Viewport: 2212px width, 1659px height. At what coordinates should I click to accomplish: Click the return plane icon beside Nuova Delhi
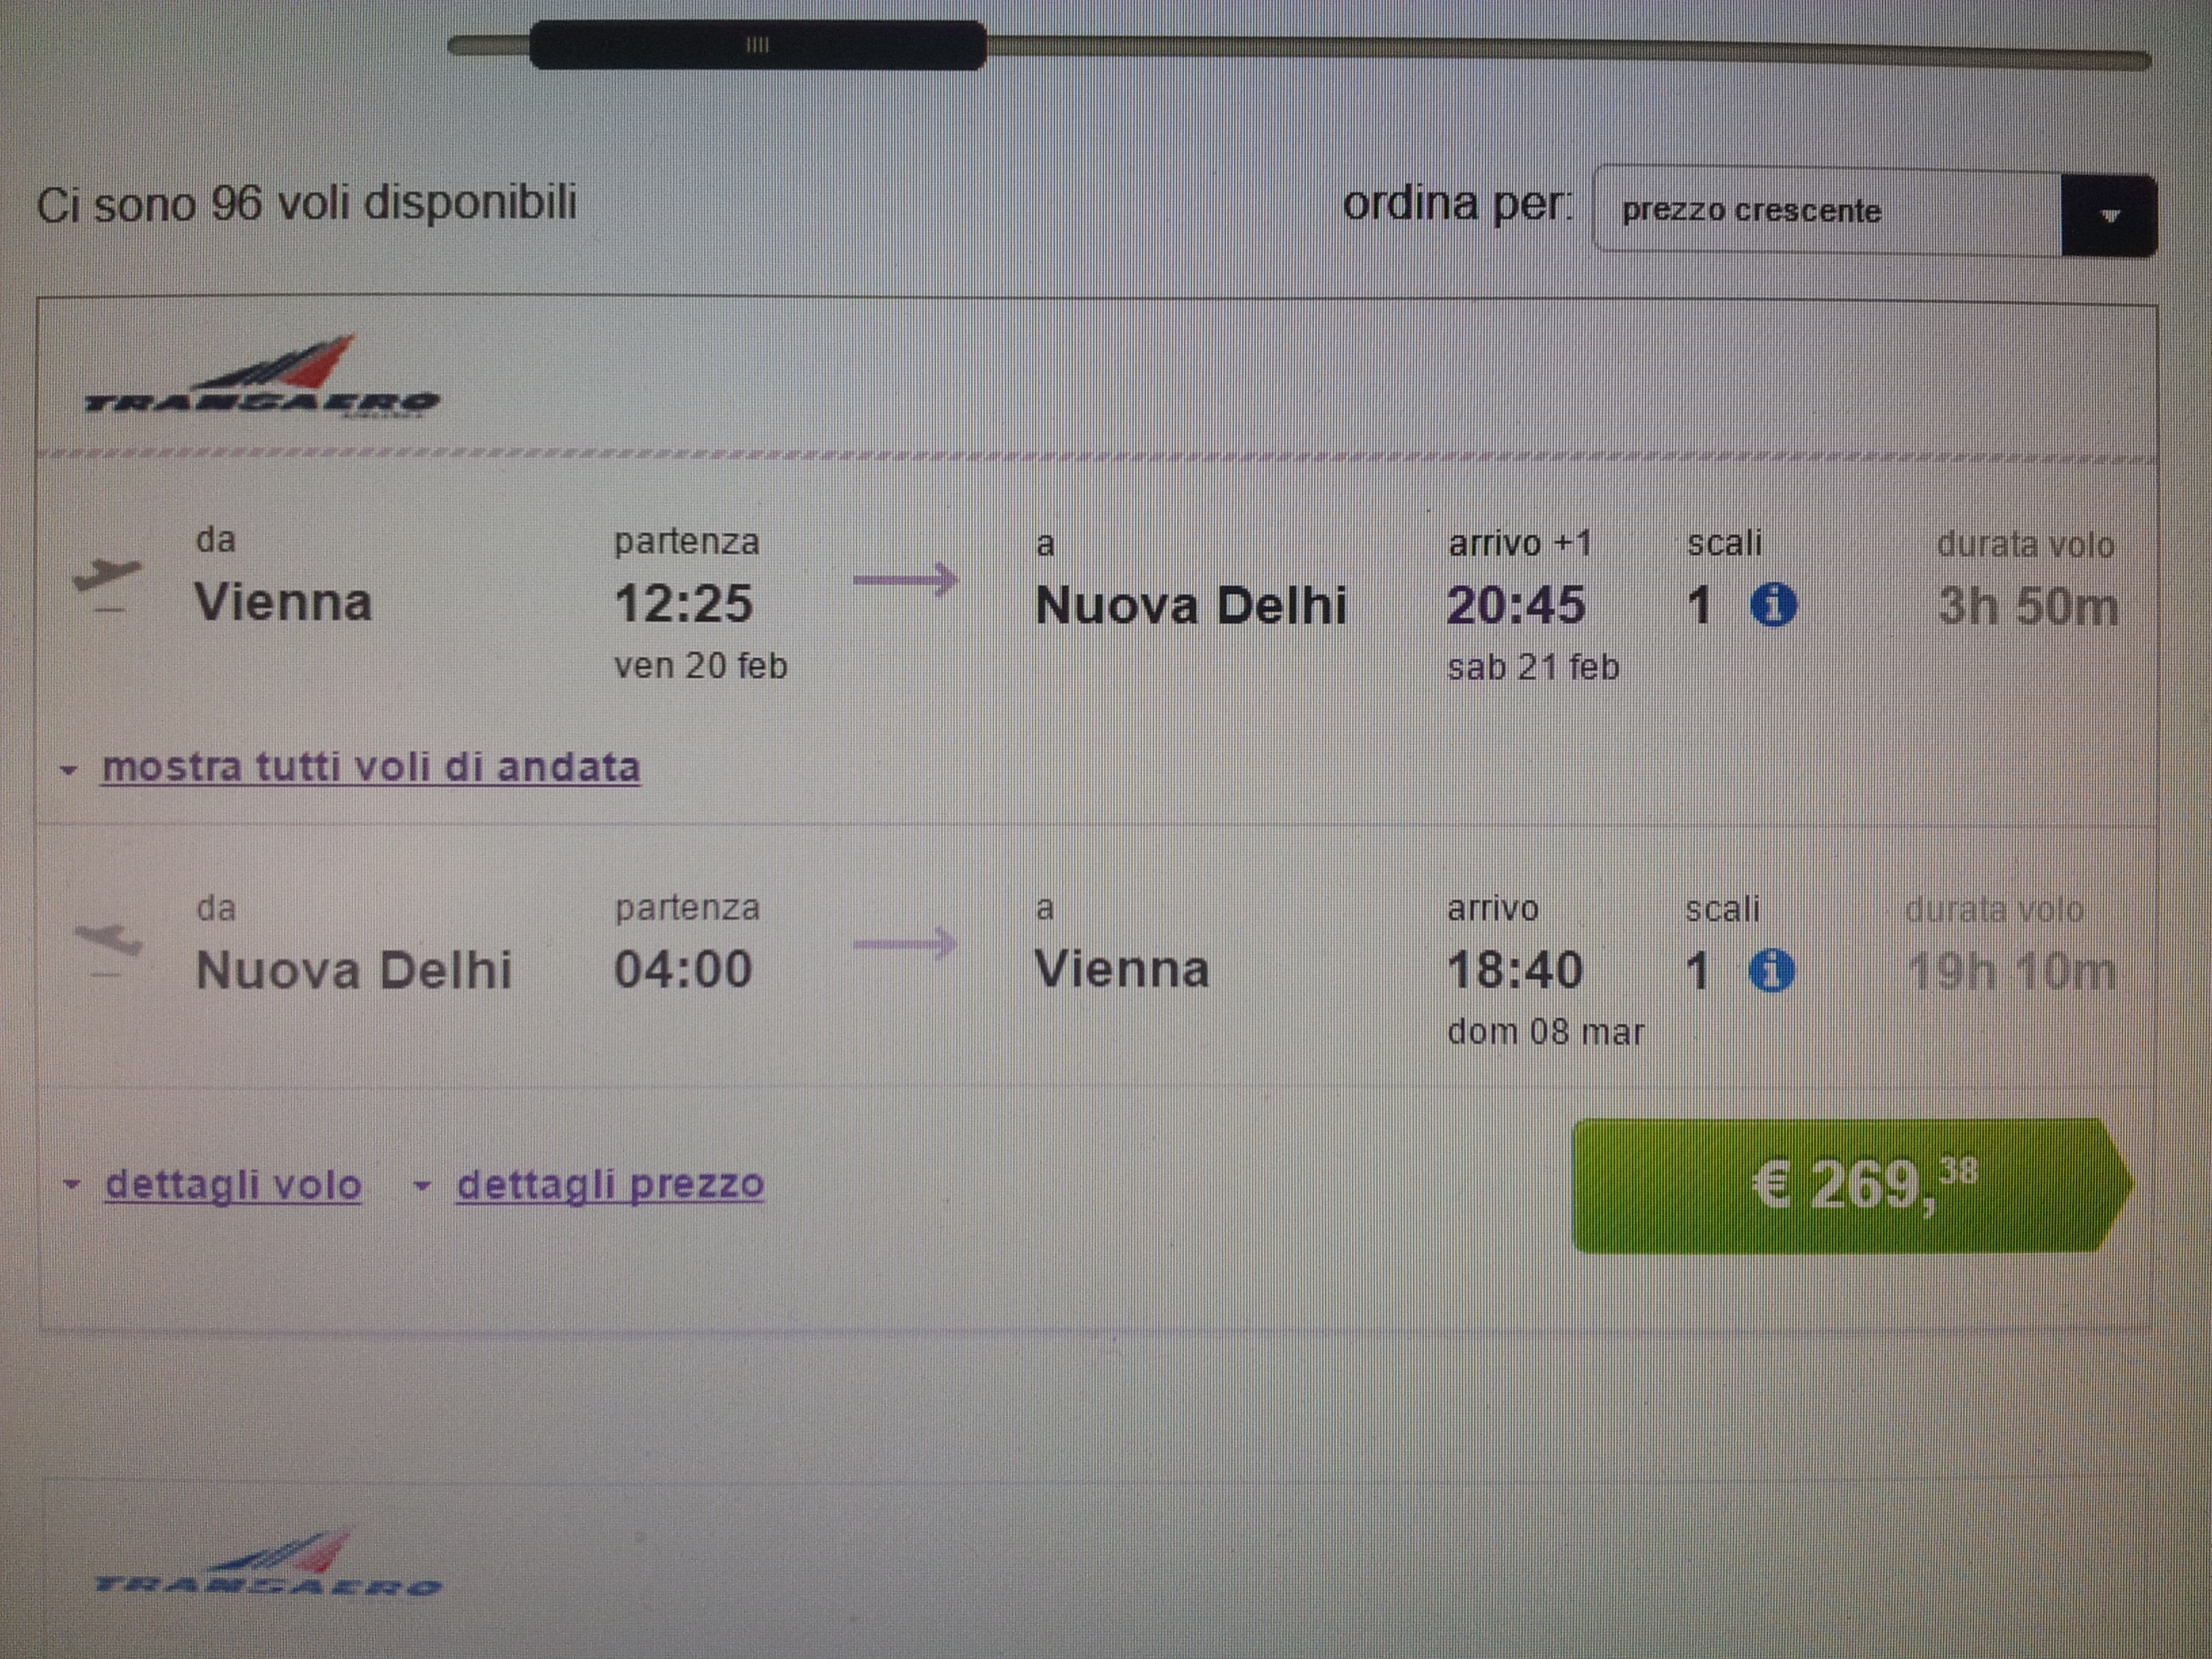(108, 949)
